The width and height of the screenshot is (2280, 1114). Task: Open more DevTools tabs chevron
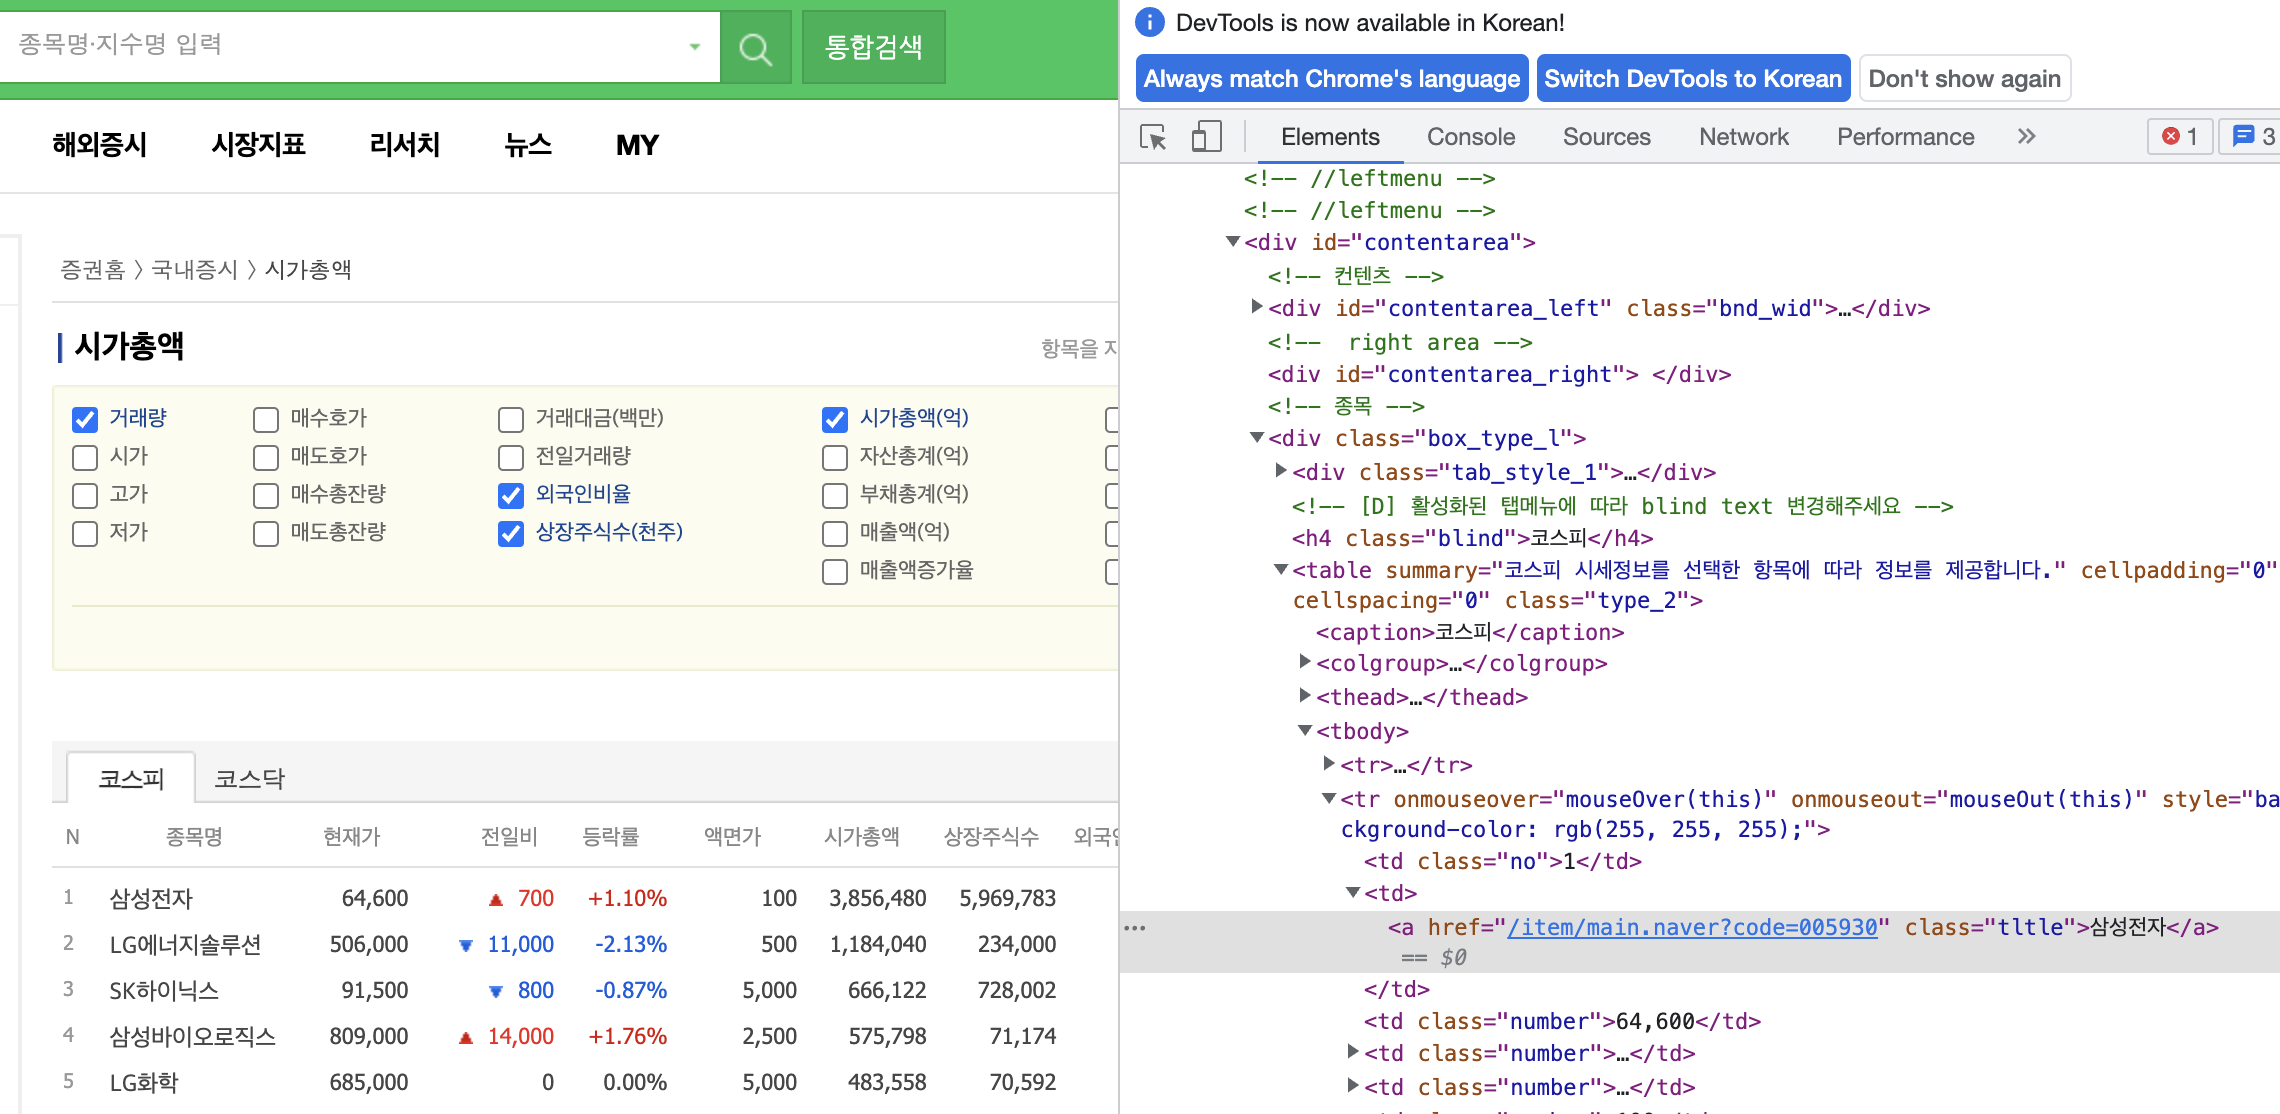click(2026, 137)
